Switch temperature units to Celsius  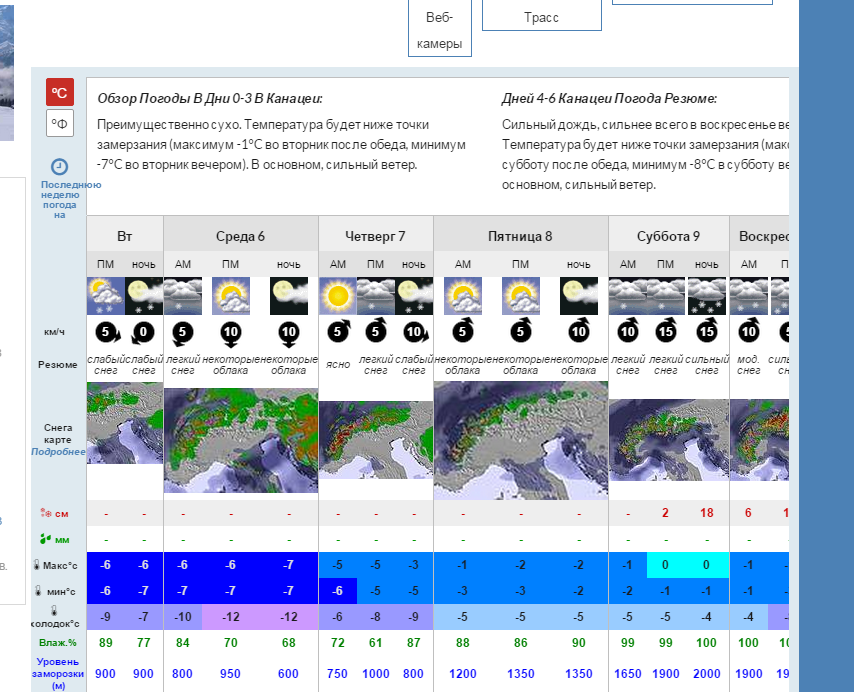[x=60, y=92]
